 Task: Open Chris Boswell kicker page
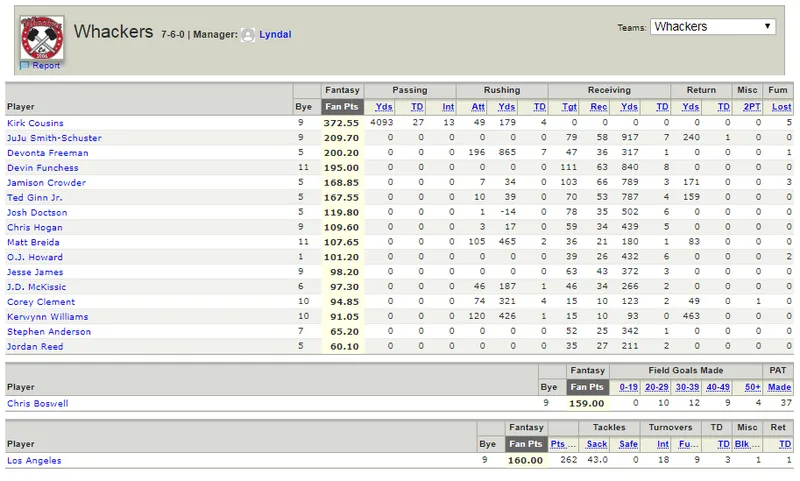click(37, 403)
